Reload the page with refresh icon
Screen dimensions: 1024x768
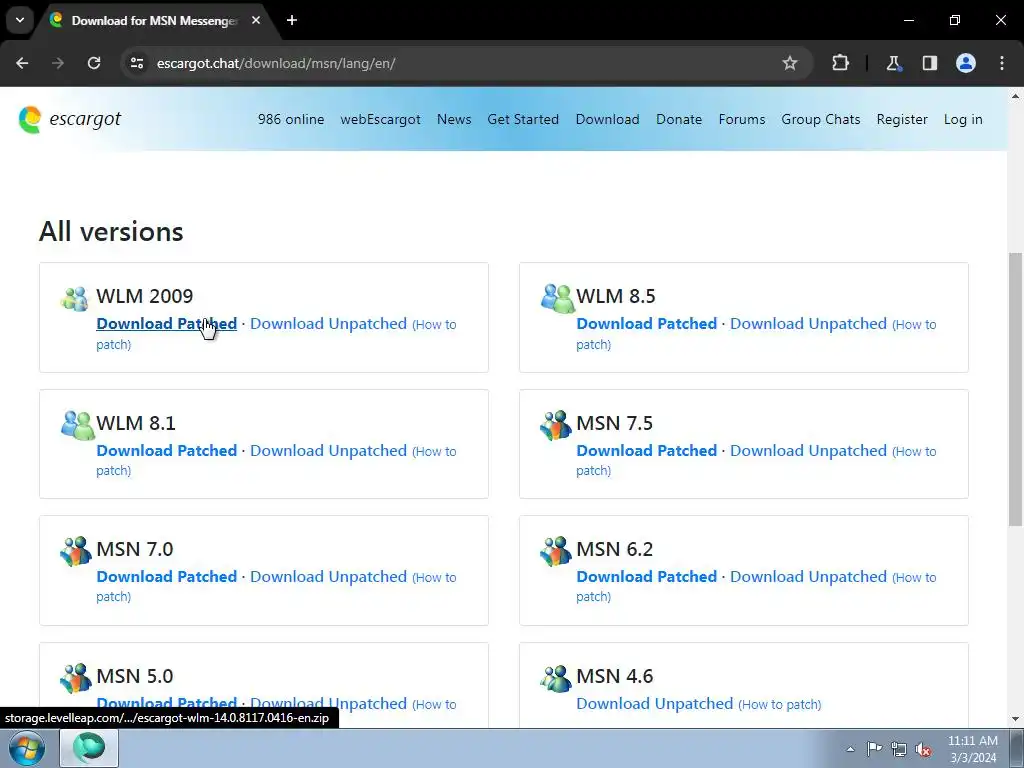pos(94,63)
